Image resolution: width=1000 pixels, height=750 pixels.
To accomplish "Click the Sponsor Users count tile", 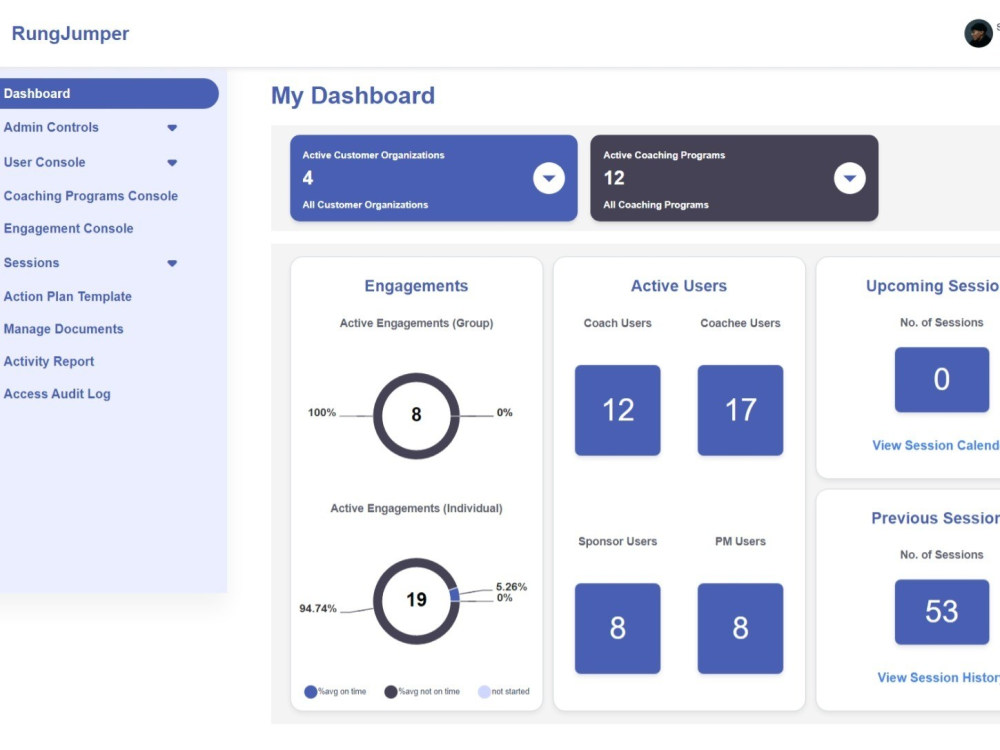I will (x=617, y=628).
